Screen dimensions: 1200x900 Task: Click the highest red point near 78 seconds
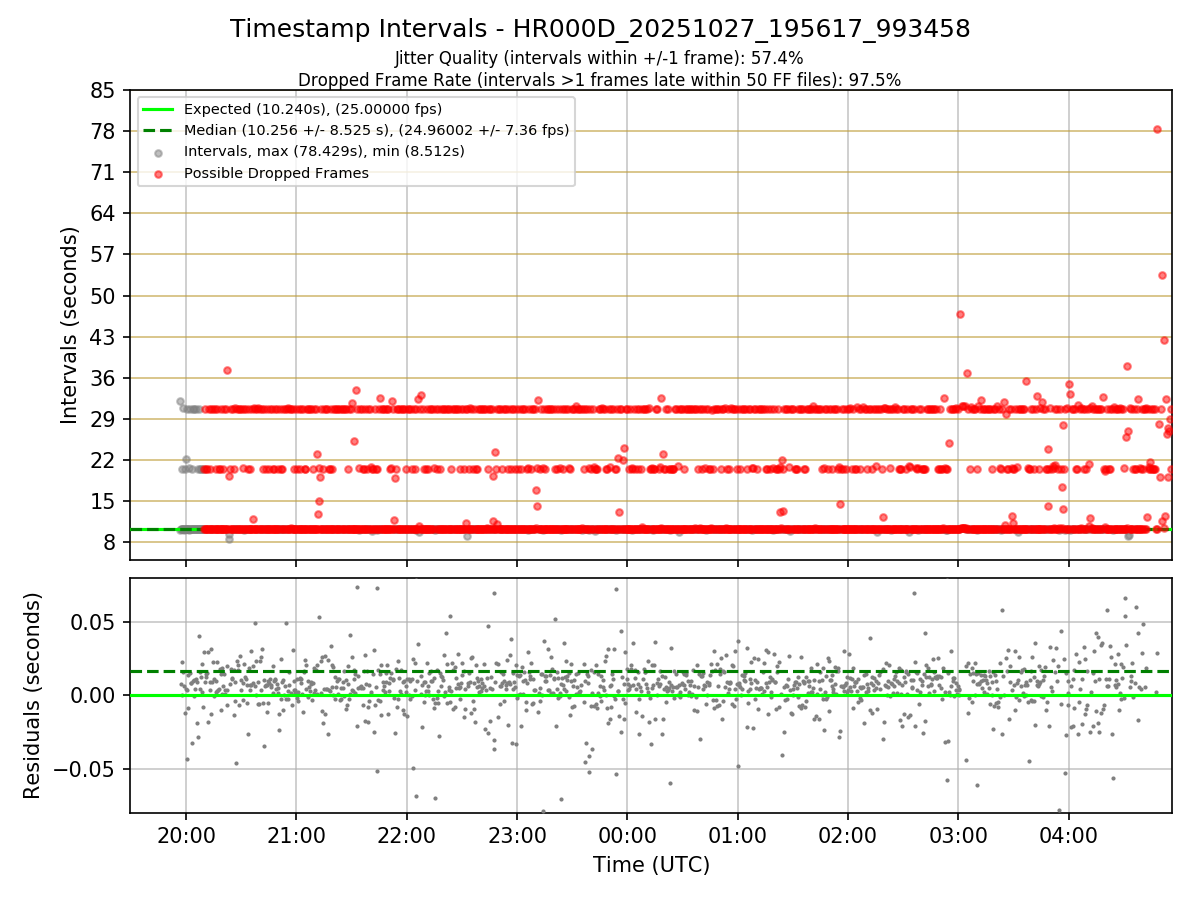pos(1157,129)
